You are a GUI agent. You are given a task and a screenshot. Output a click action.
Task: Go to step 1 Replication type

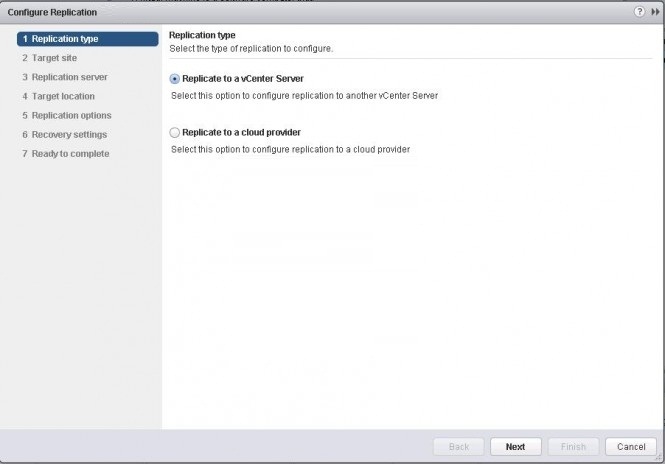88,39
